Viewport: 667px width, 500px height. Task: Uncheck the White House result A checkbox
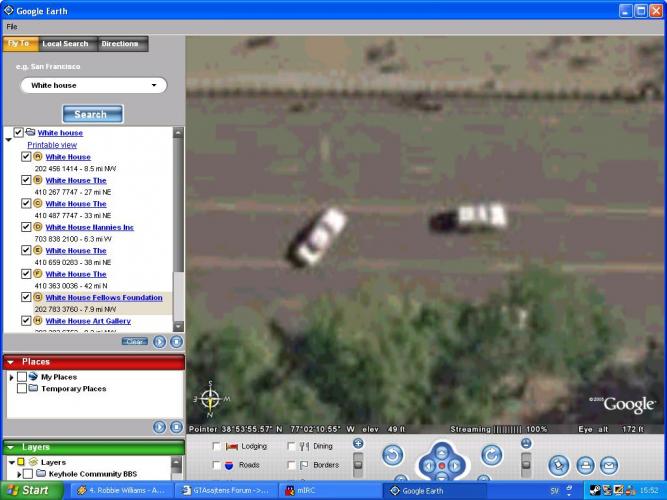[x=26, y=157]
